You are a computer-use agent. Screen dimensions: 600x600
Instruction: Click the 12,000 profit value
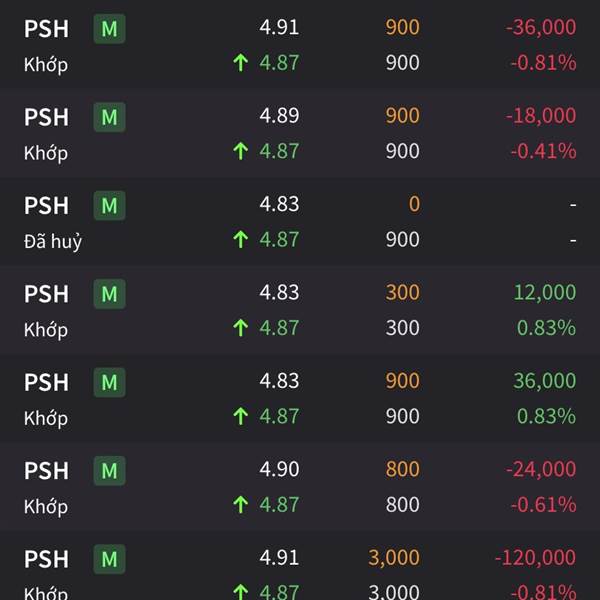(x=545, y=292)
